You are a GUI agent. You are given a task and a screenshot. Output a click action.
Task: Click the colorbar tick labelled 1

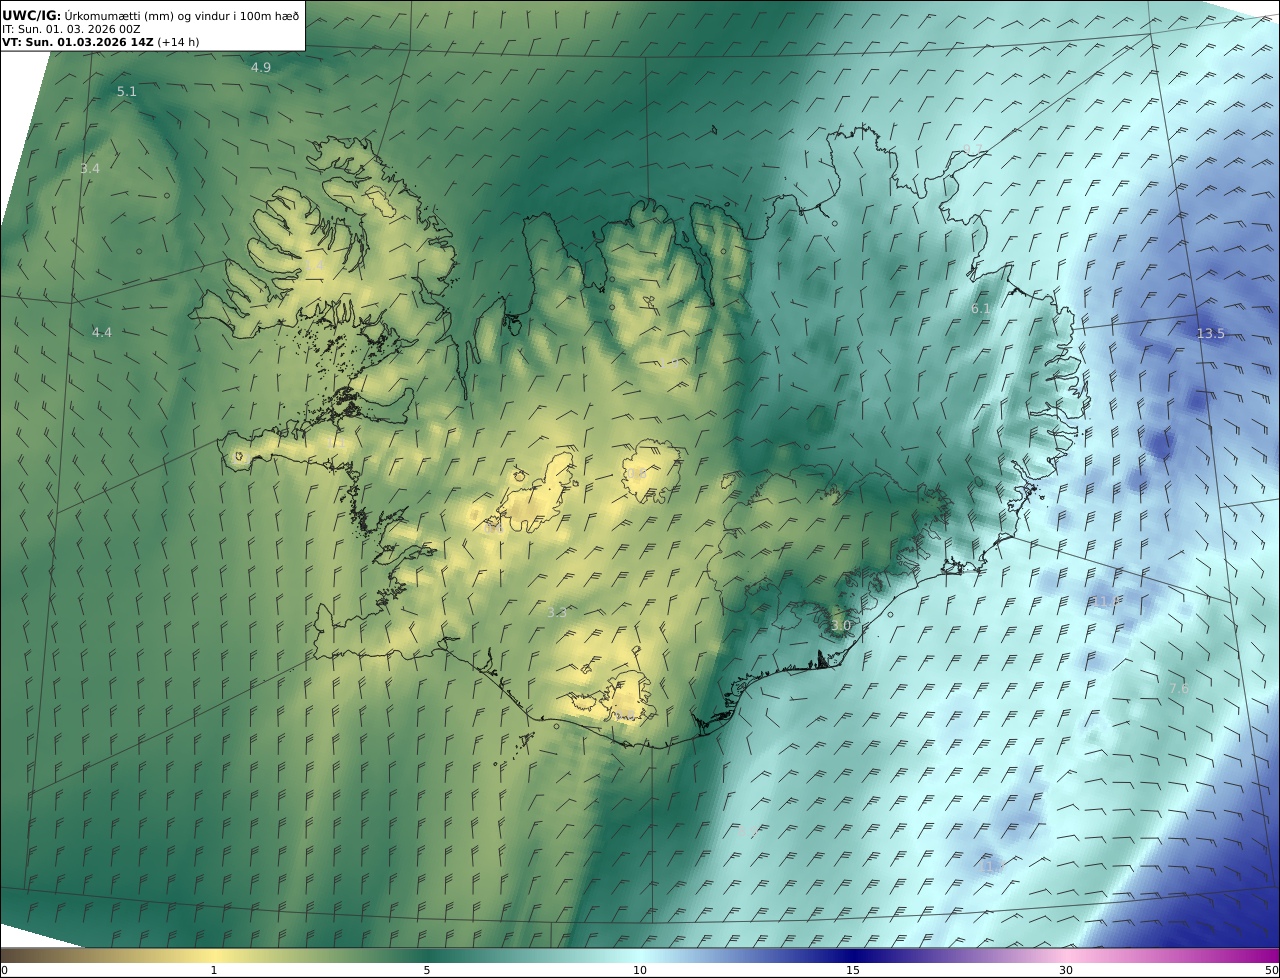click(214, 970)
